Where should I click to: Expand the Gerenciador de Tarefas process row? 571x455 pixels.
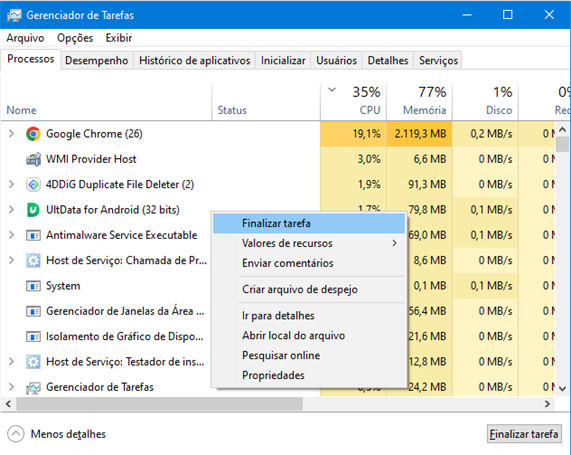click(x=12, y=387)
